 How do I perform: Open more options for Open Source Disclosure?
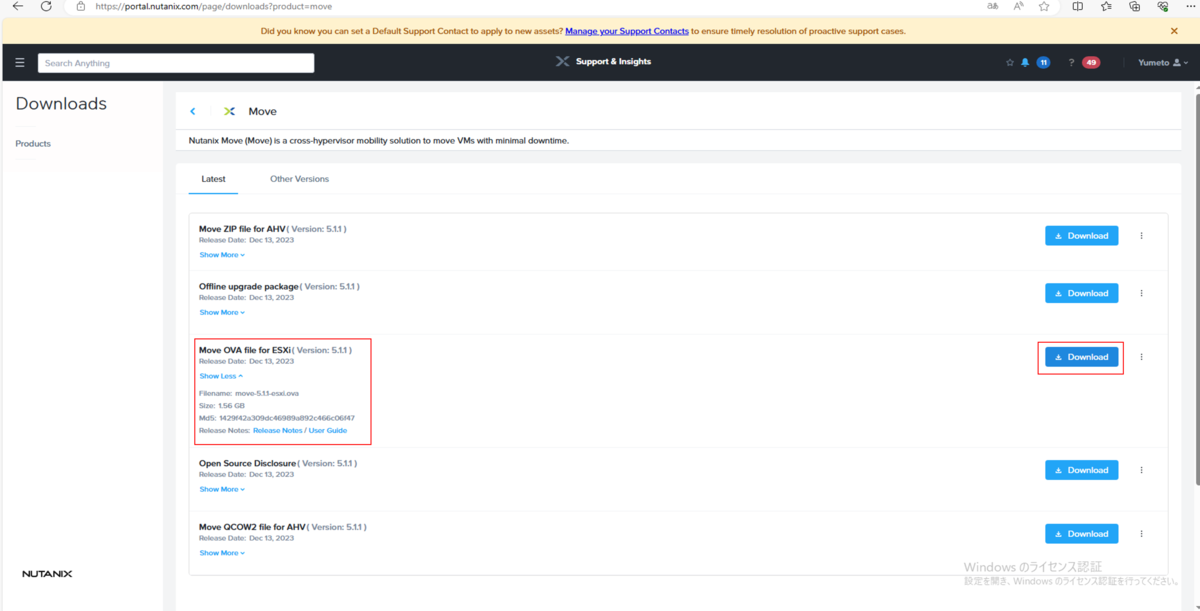pyautogui.click(x=1141, y=470)
